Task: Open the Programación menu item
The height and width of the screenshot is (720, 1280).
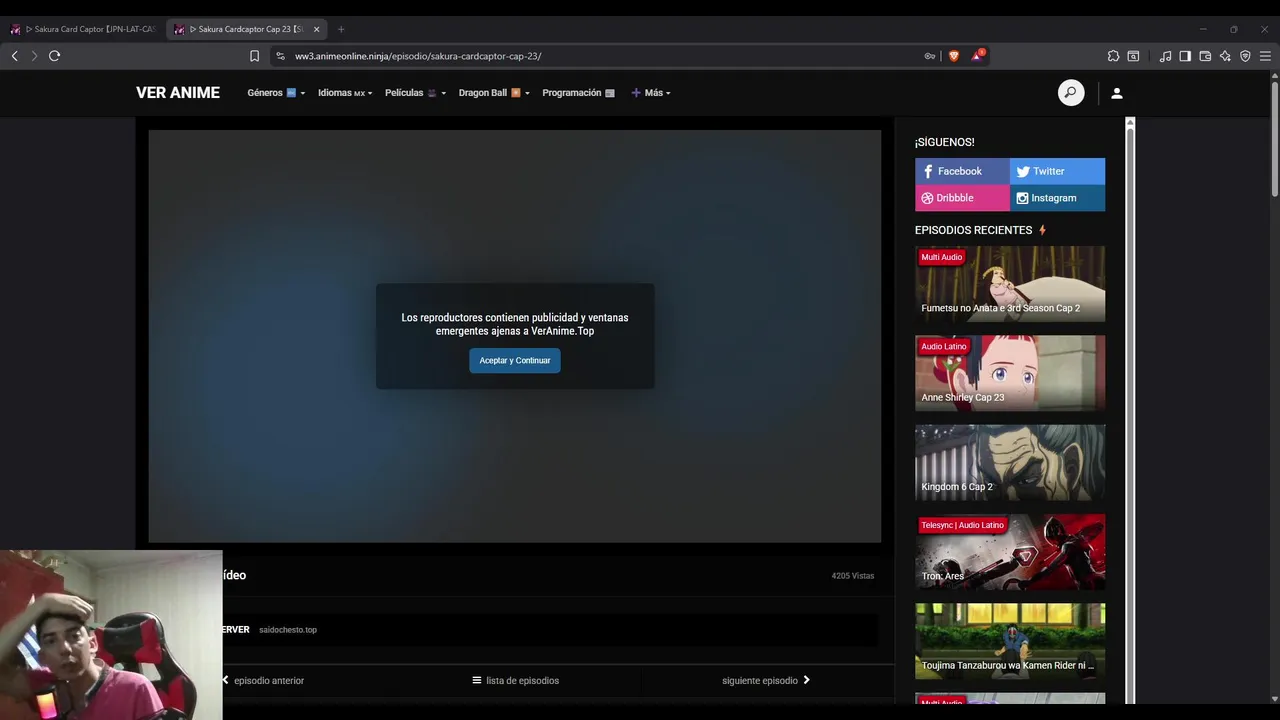Action: tap(578, 93)
